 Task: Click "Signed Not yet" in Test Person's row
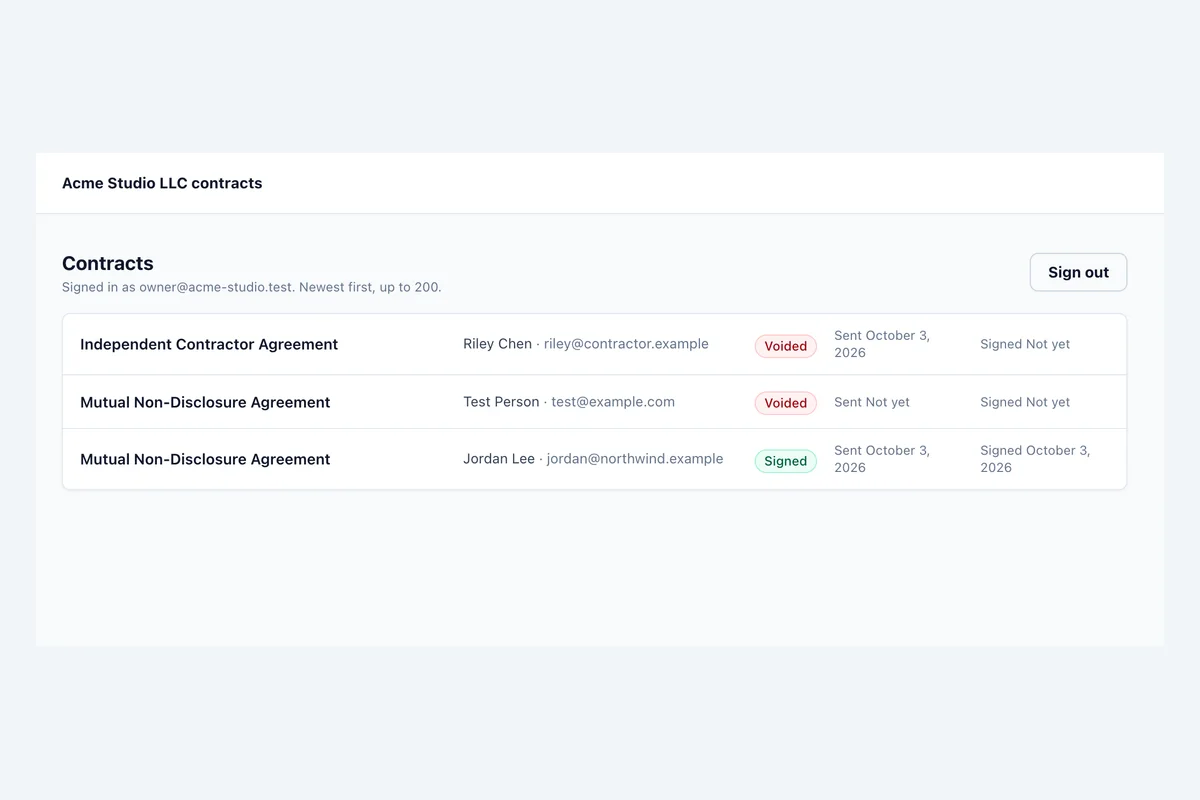[x=1025, y=402]
